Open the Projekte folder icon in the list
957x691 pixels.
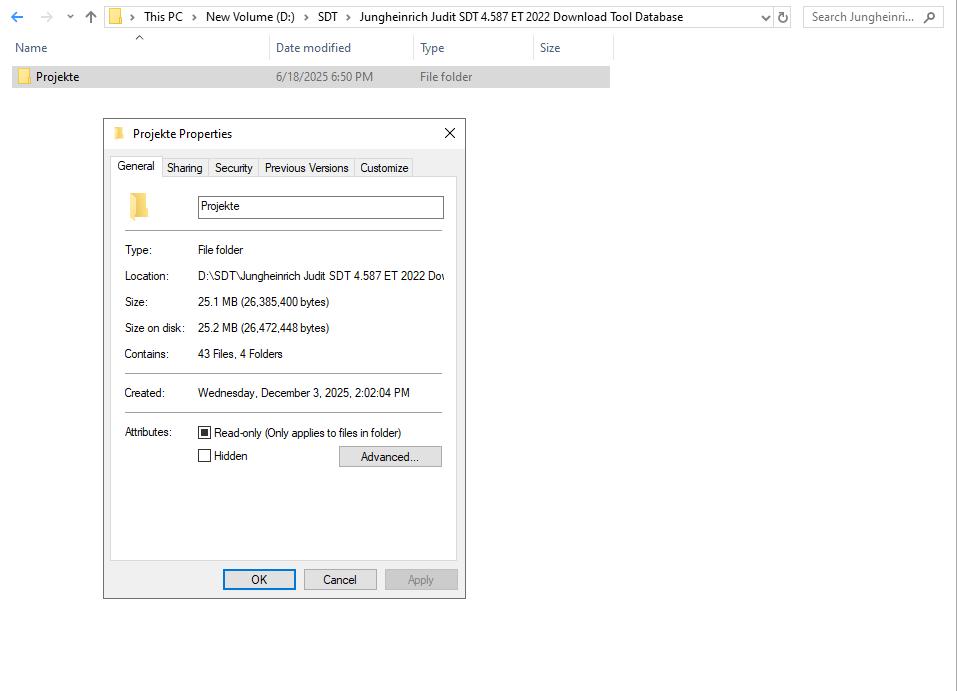click(x=23, y=76)
